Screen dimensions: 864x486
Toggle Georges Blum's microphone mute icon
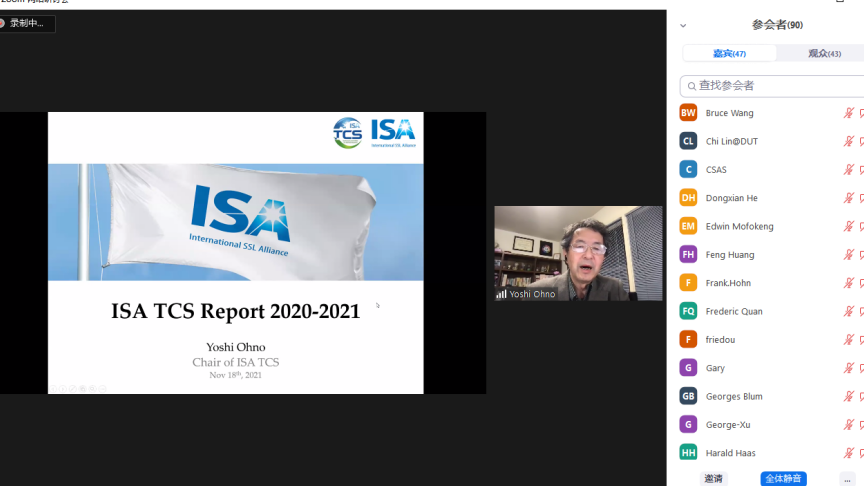click(848, 396)
